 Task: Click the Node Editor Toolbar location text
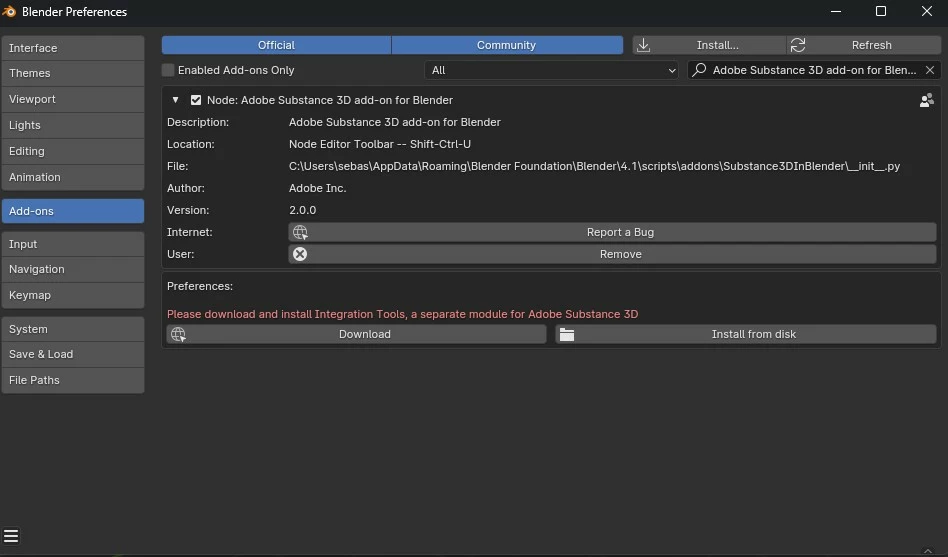pos(380,145)
